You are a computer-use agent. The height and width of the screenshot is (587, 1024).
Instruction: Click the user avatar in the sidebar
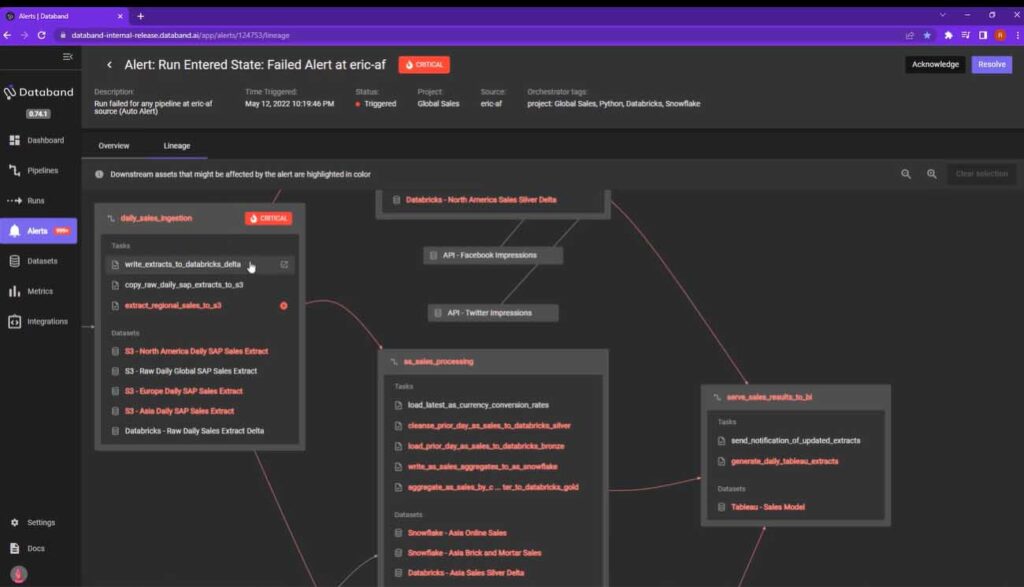(18, 575)
